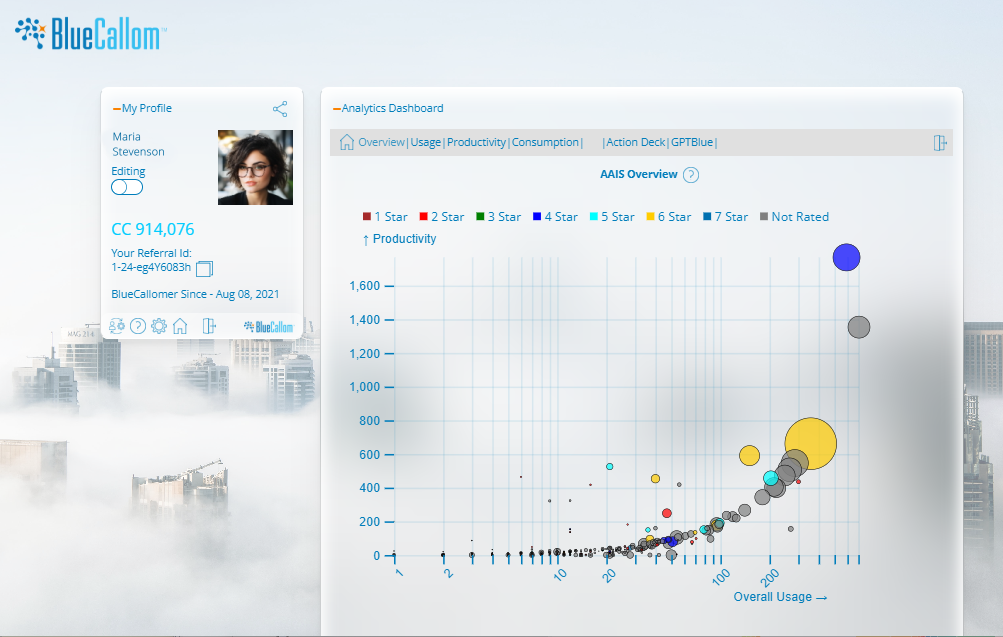Click the red 2 Star color swatch
The image size is (1003, 637).
pos(425,216)
